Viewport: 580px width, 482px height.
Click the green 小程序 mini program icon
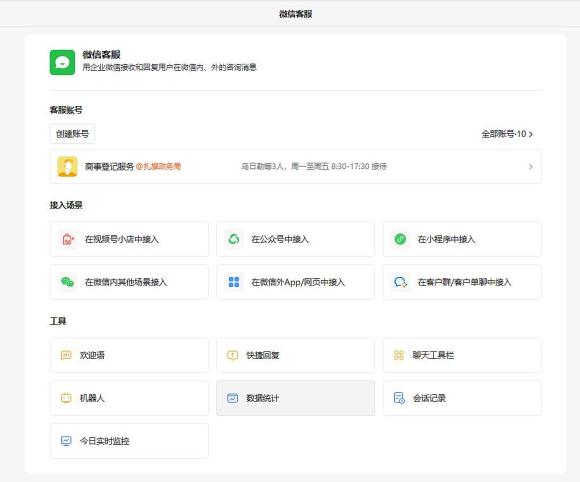point(400,239)
